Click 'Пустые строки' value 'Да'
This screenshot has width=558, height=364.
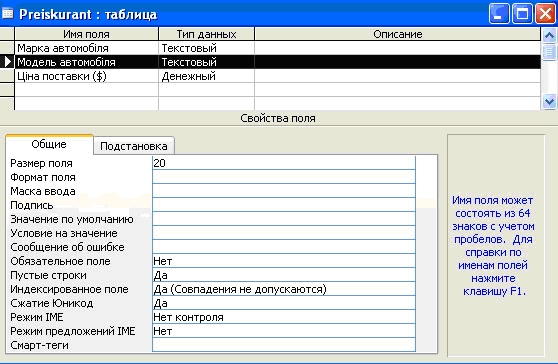[x=284, y=275]
